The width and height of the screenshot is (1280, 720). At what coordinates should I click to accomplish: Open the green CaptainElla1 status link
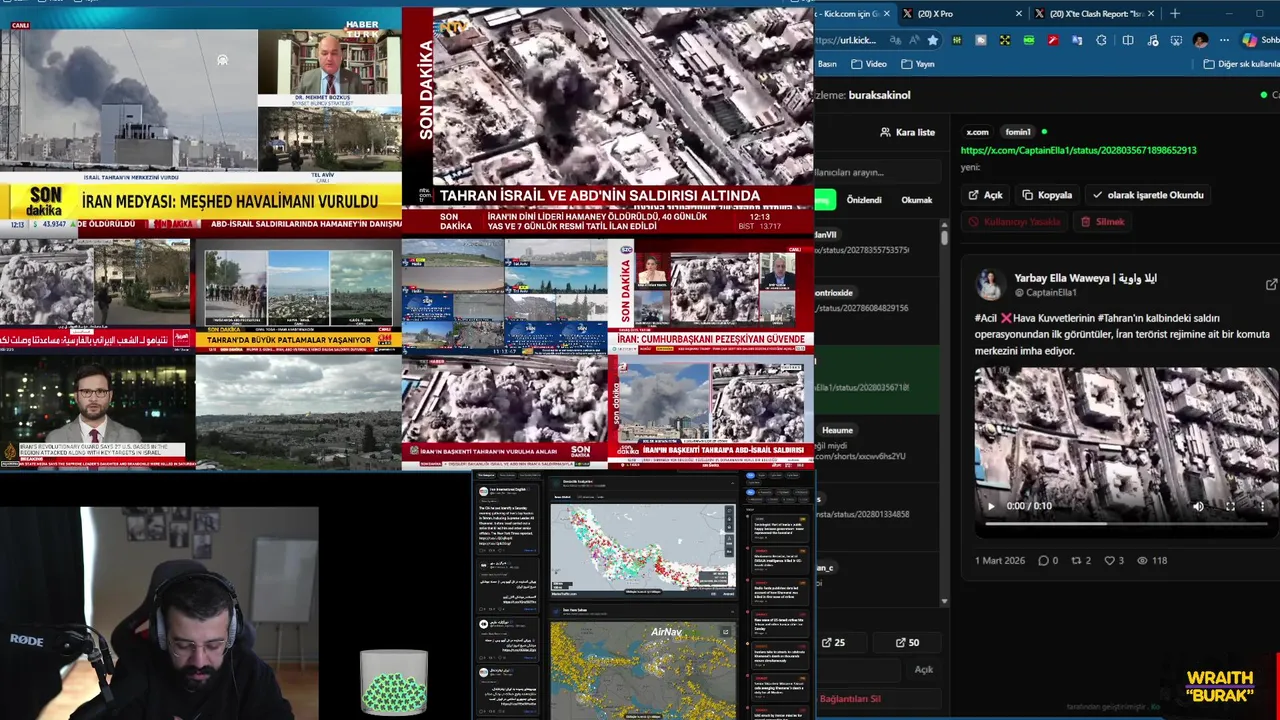coord(1078,150)
